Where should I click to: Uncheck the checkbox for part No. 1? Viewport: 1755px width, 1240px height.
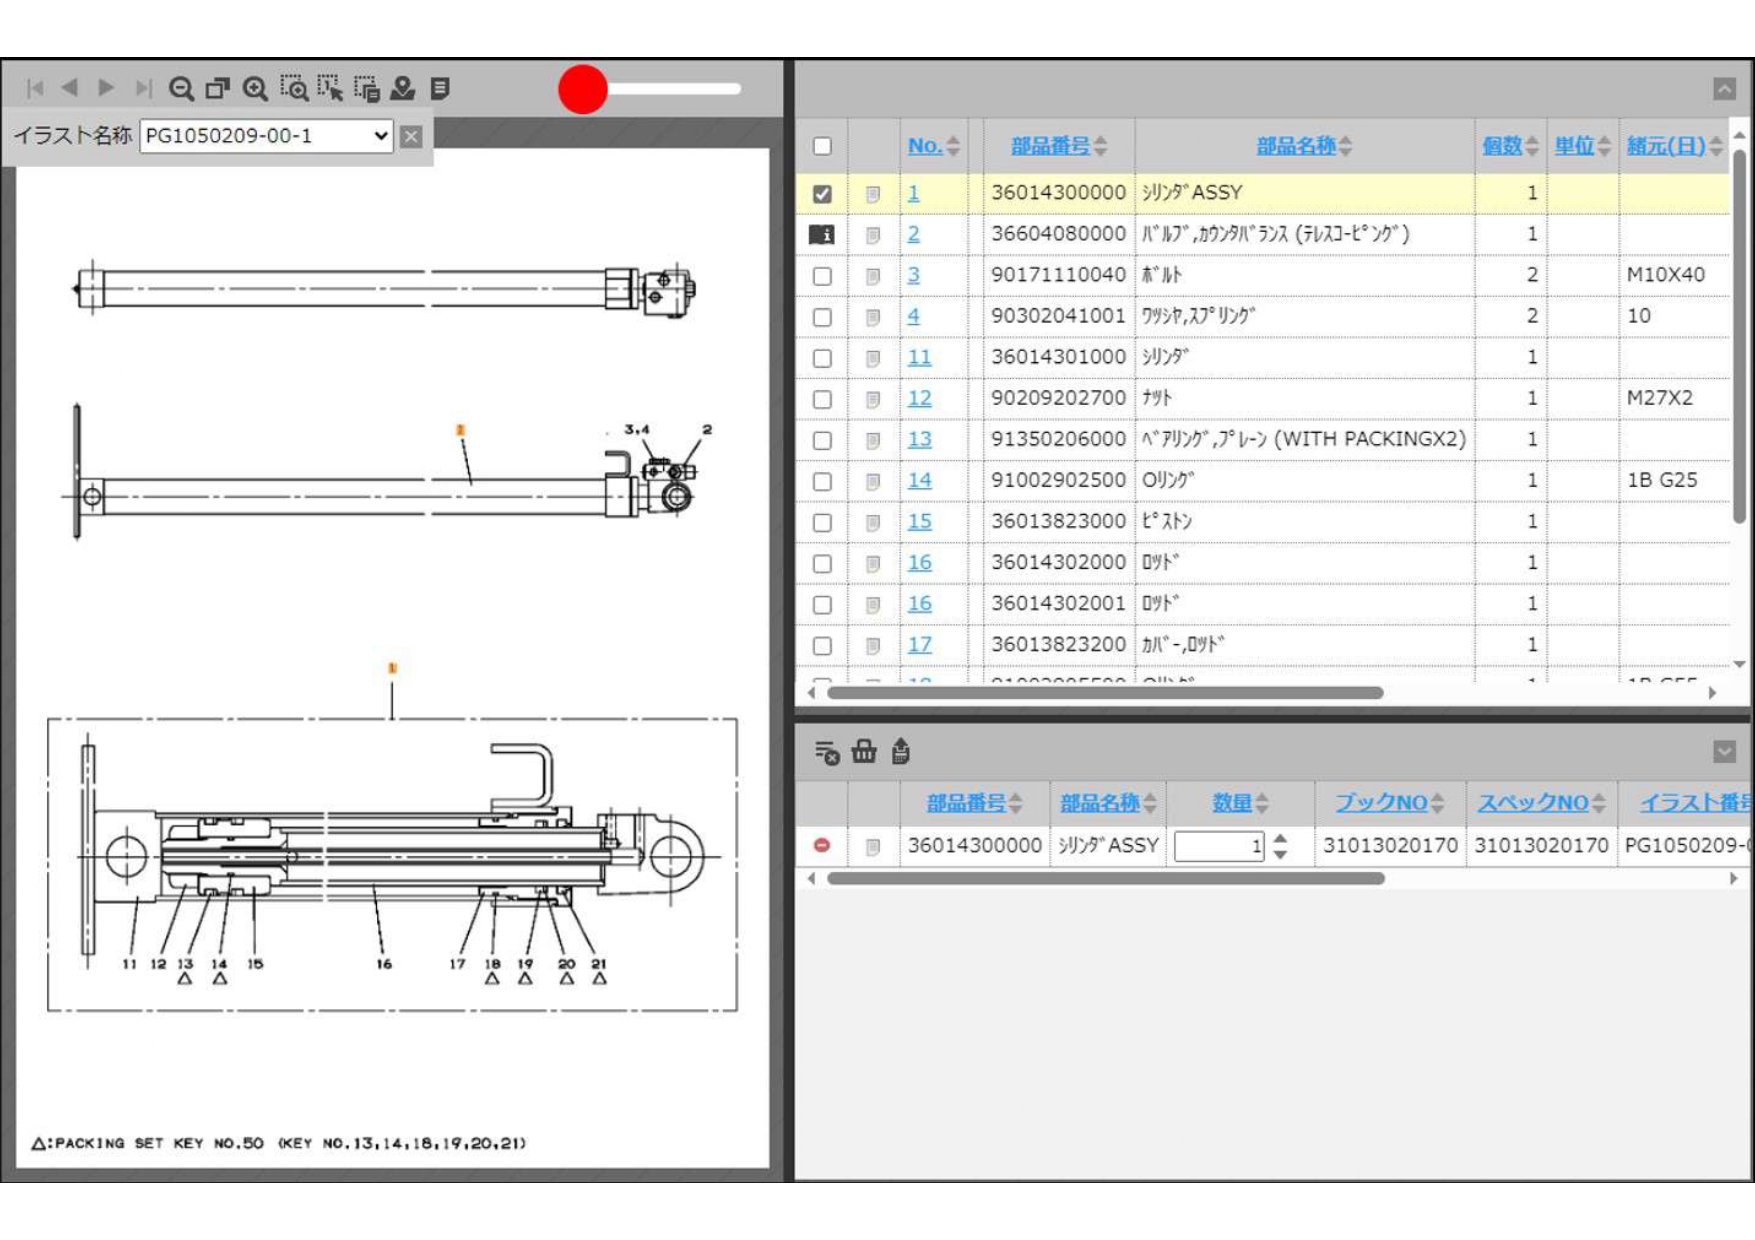[x=822, y=194]
